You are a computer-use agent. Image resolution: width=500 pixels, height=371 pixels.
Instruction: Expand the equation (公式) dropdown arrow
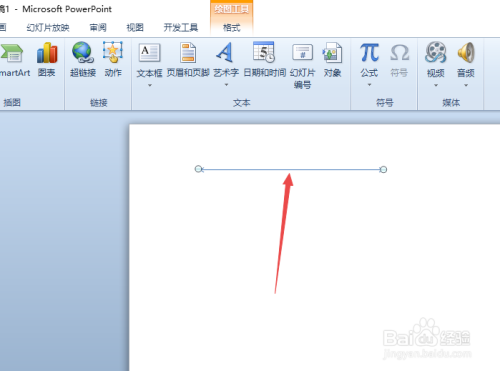click(x=369, y=85)
